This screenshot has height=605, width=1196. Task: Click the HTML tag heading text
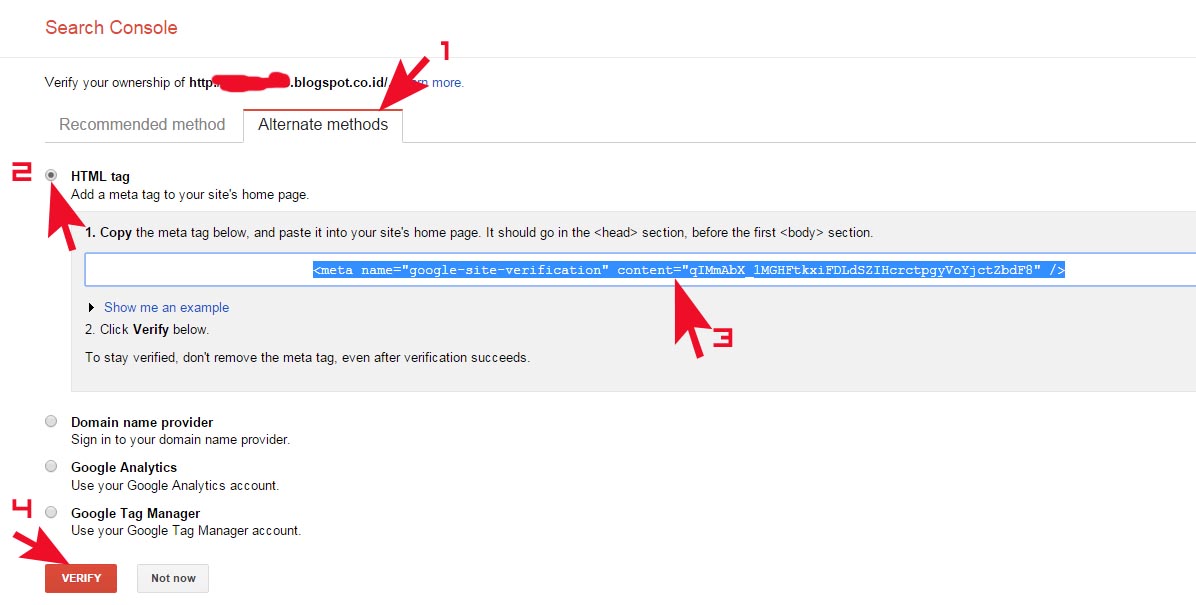click(x=100, y=176)
